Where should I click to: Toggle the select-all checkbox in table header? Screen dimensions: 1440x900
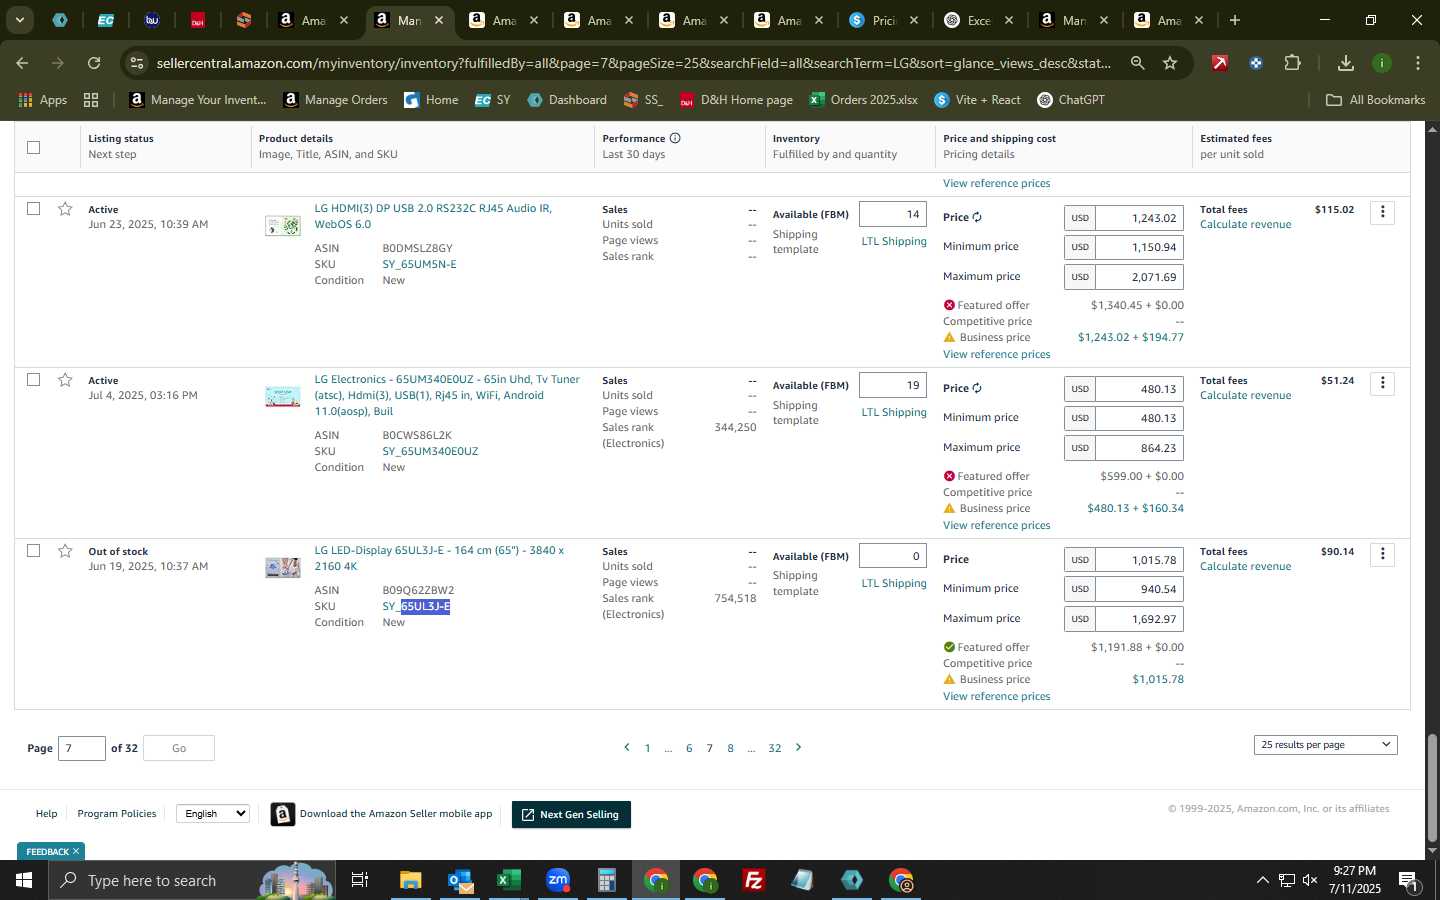[x=33, y=147]
